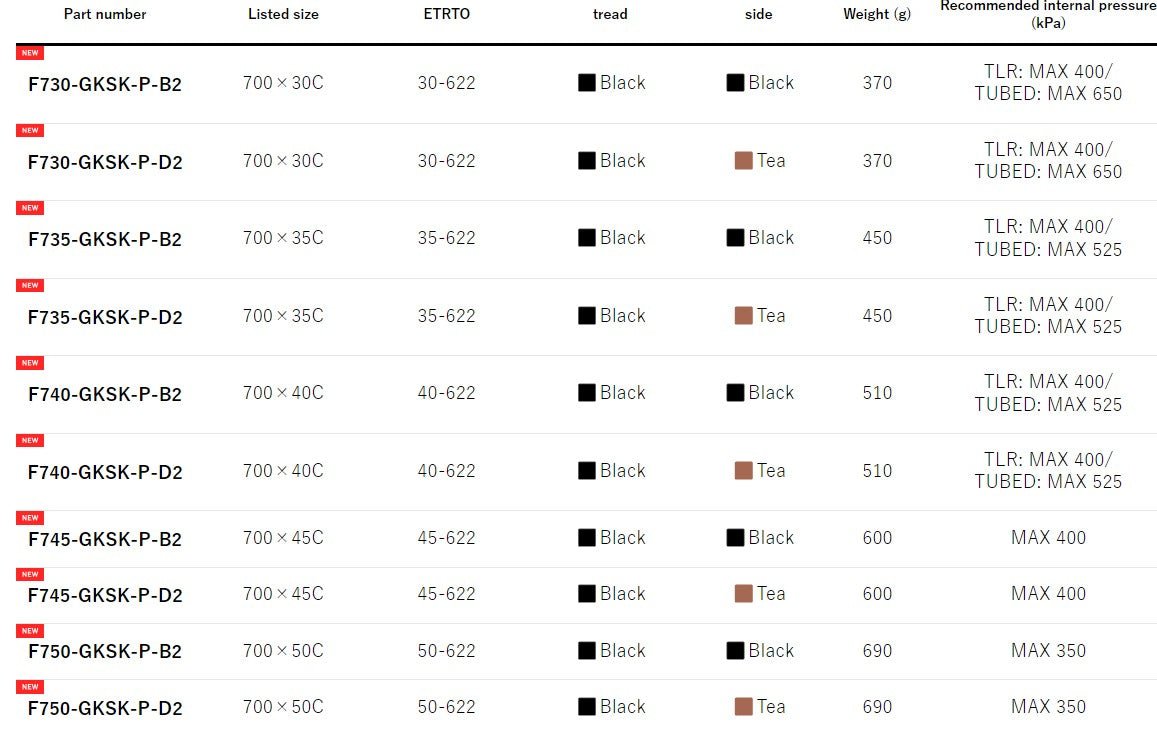Image resolution: width=1157 pixels, height=731 pixels.
Task: Click the Weight (g) column header
Action: [x=877, y=14]
